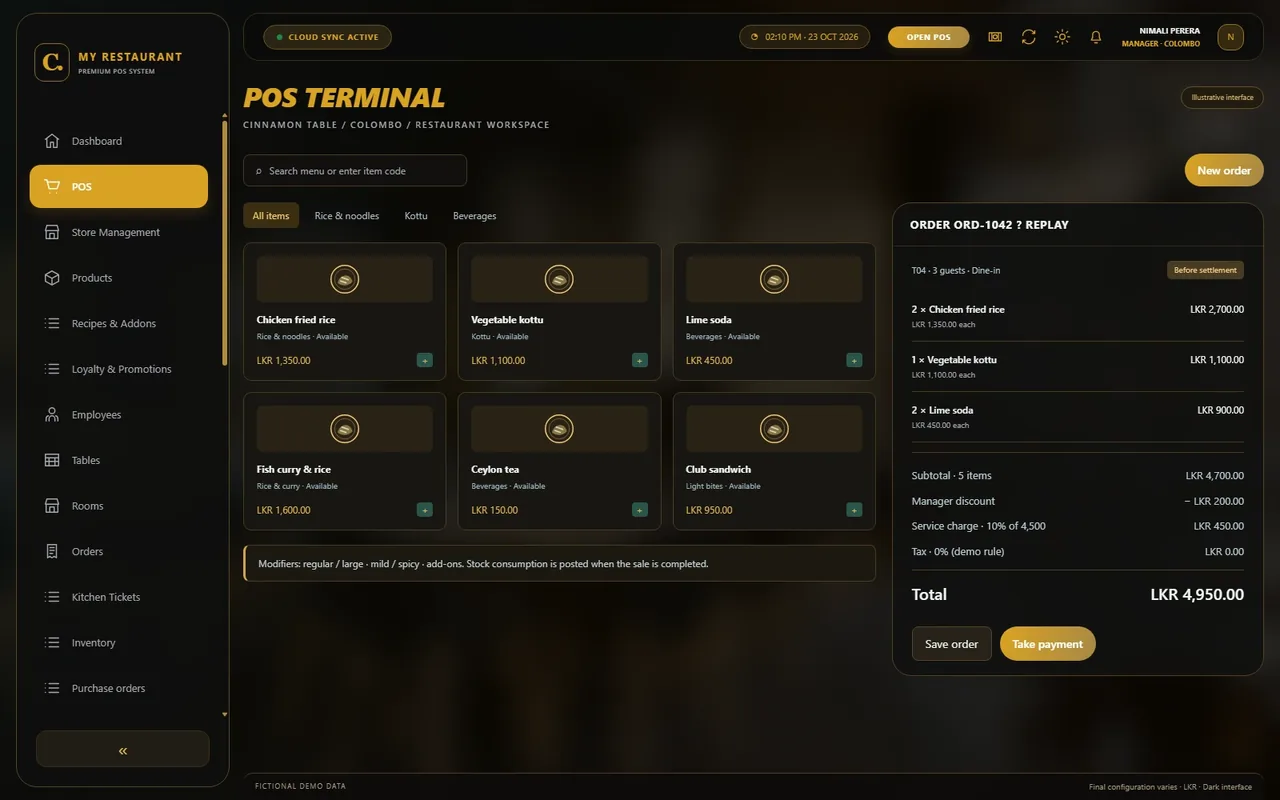Select the Kottu category tab
Image resolution: width=1280 pixels, height=800 pixels.
416,216
